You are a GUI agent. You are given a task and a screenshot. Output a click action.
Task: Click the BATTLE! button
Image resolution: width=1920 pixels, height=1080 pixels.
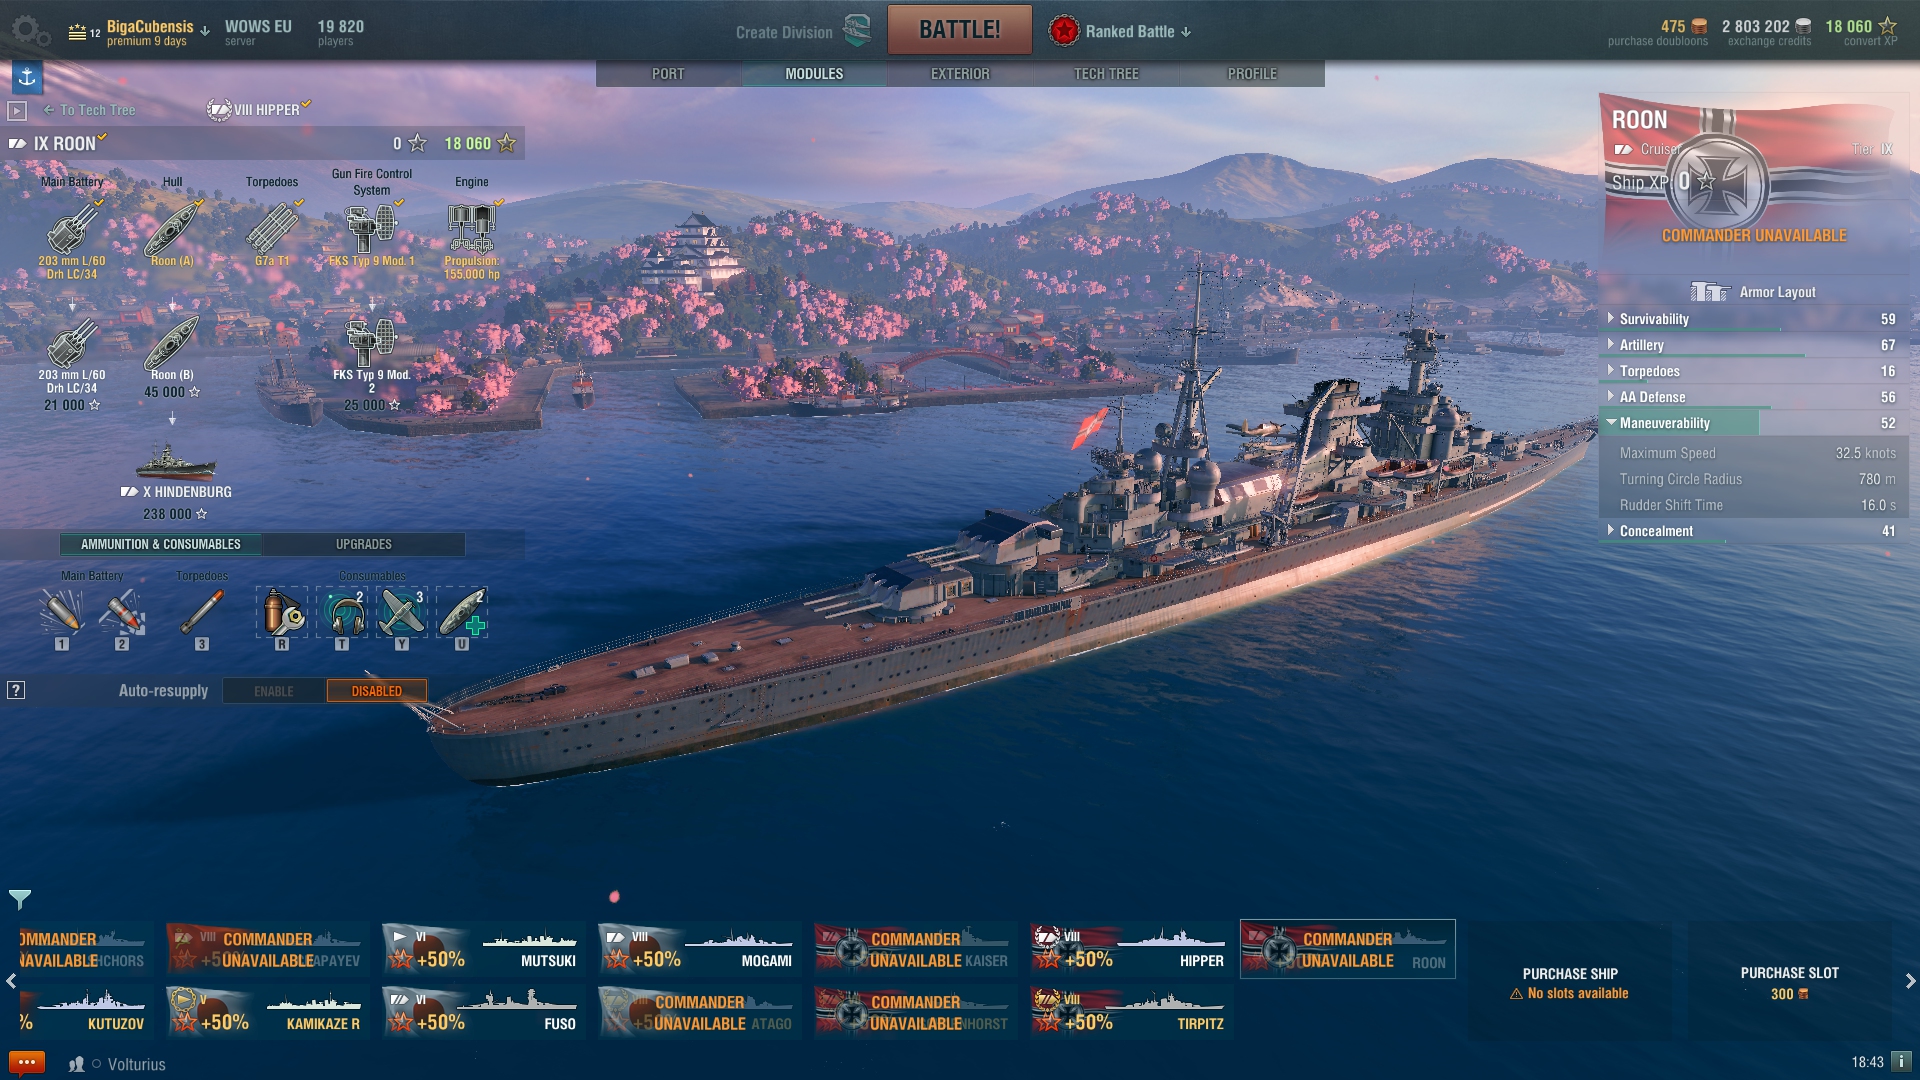960,30
